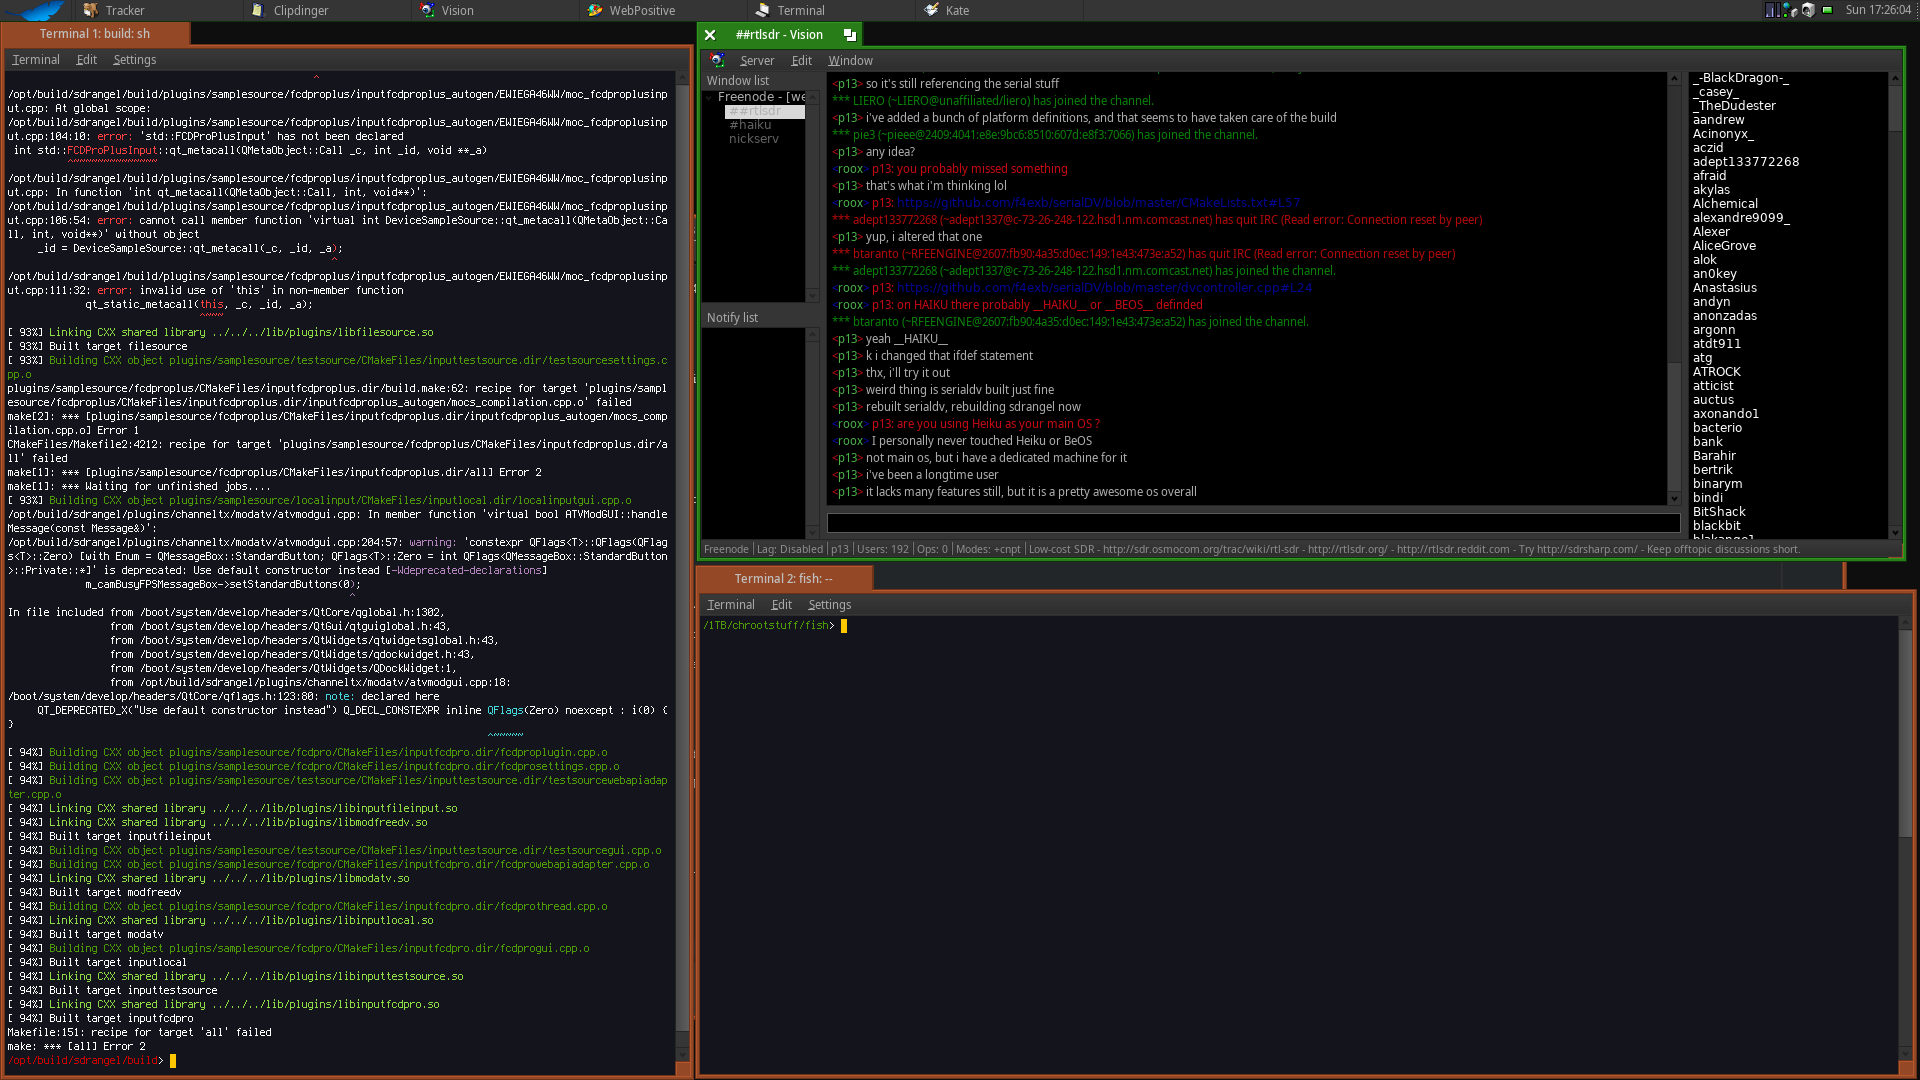Select the ##rtlsdr channel in Window list
Screen dimensions: 1920x1080
[x=765, y=111]
